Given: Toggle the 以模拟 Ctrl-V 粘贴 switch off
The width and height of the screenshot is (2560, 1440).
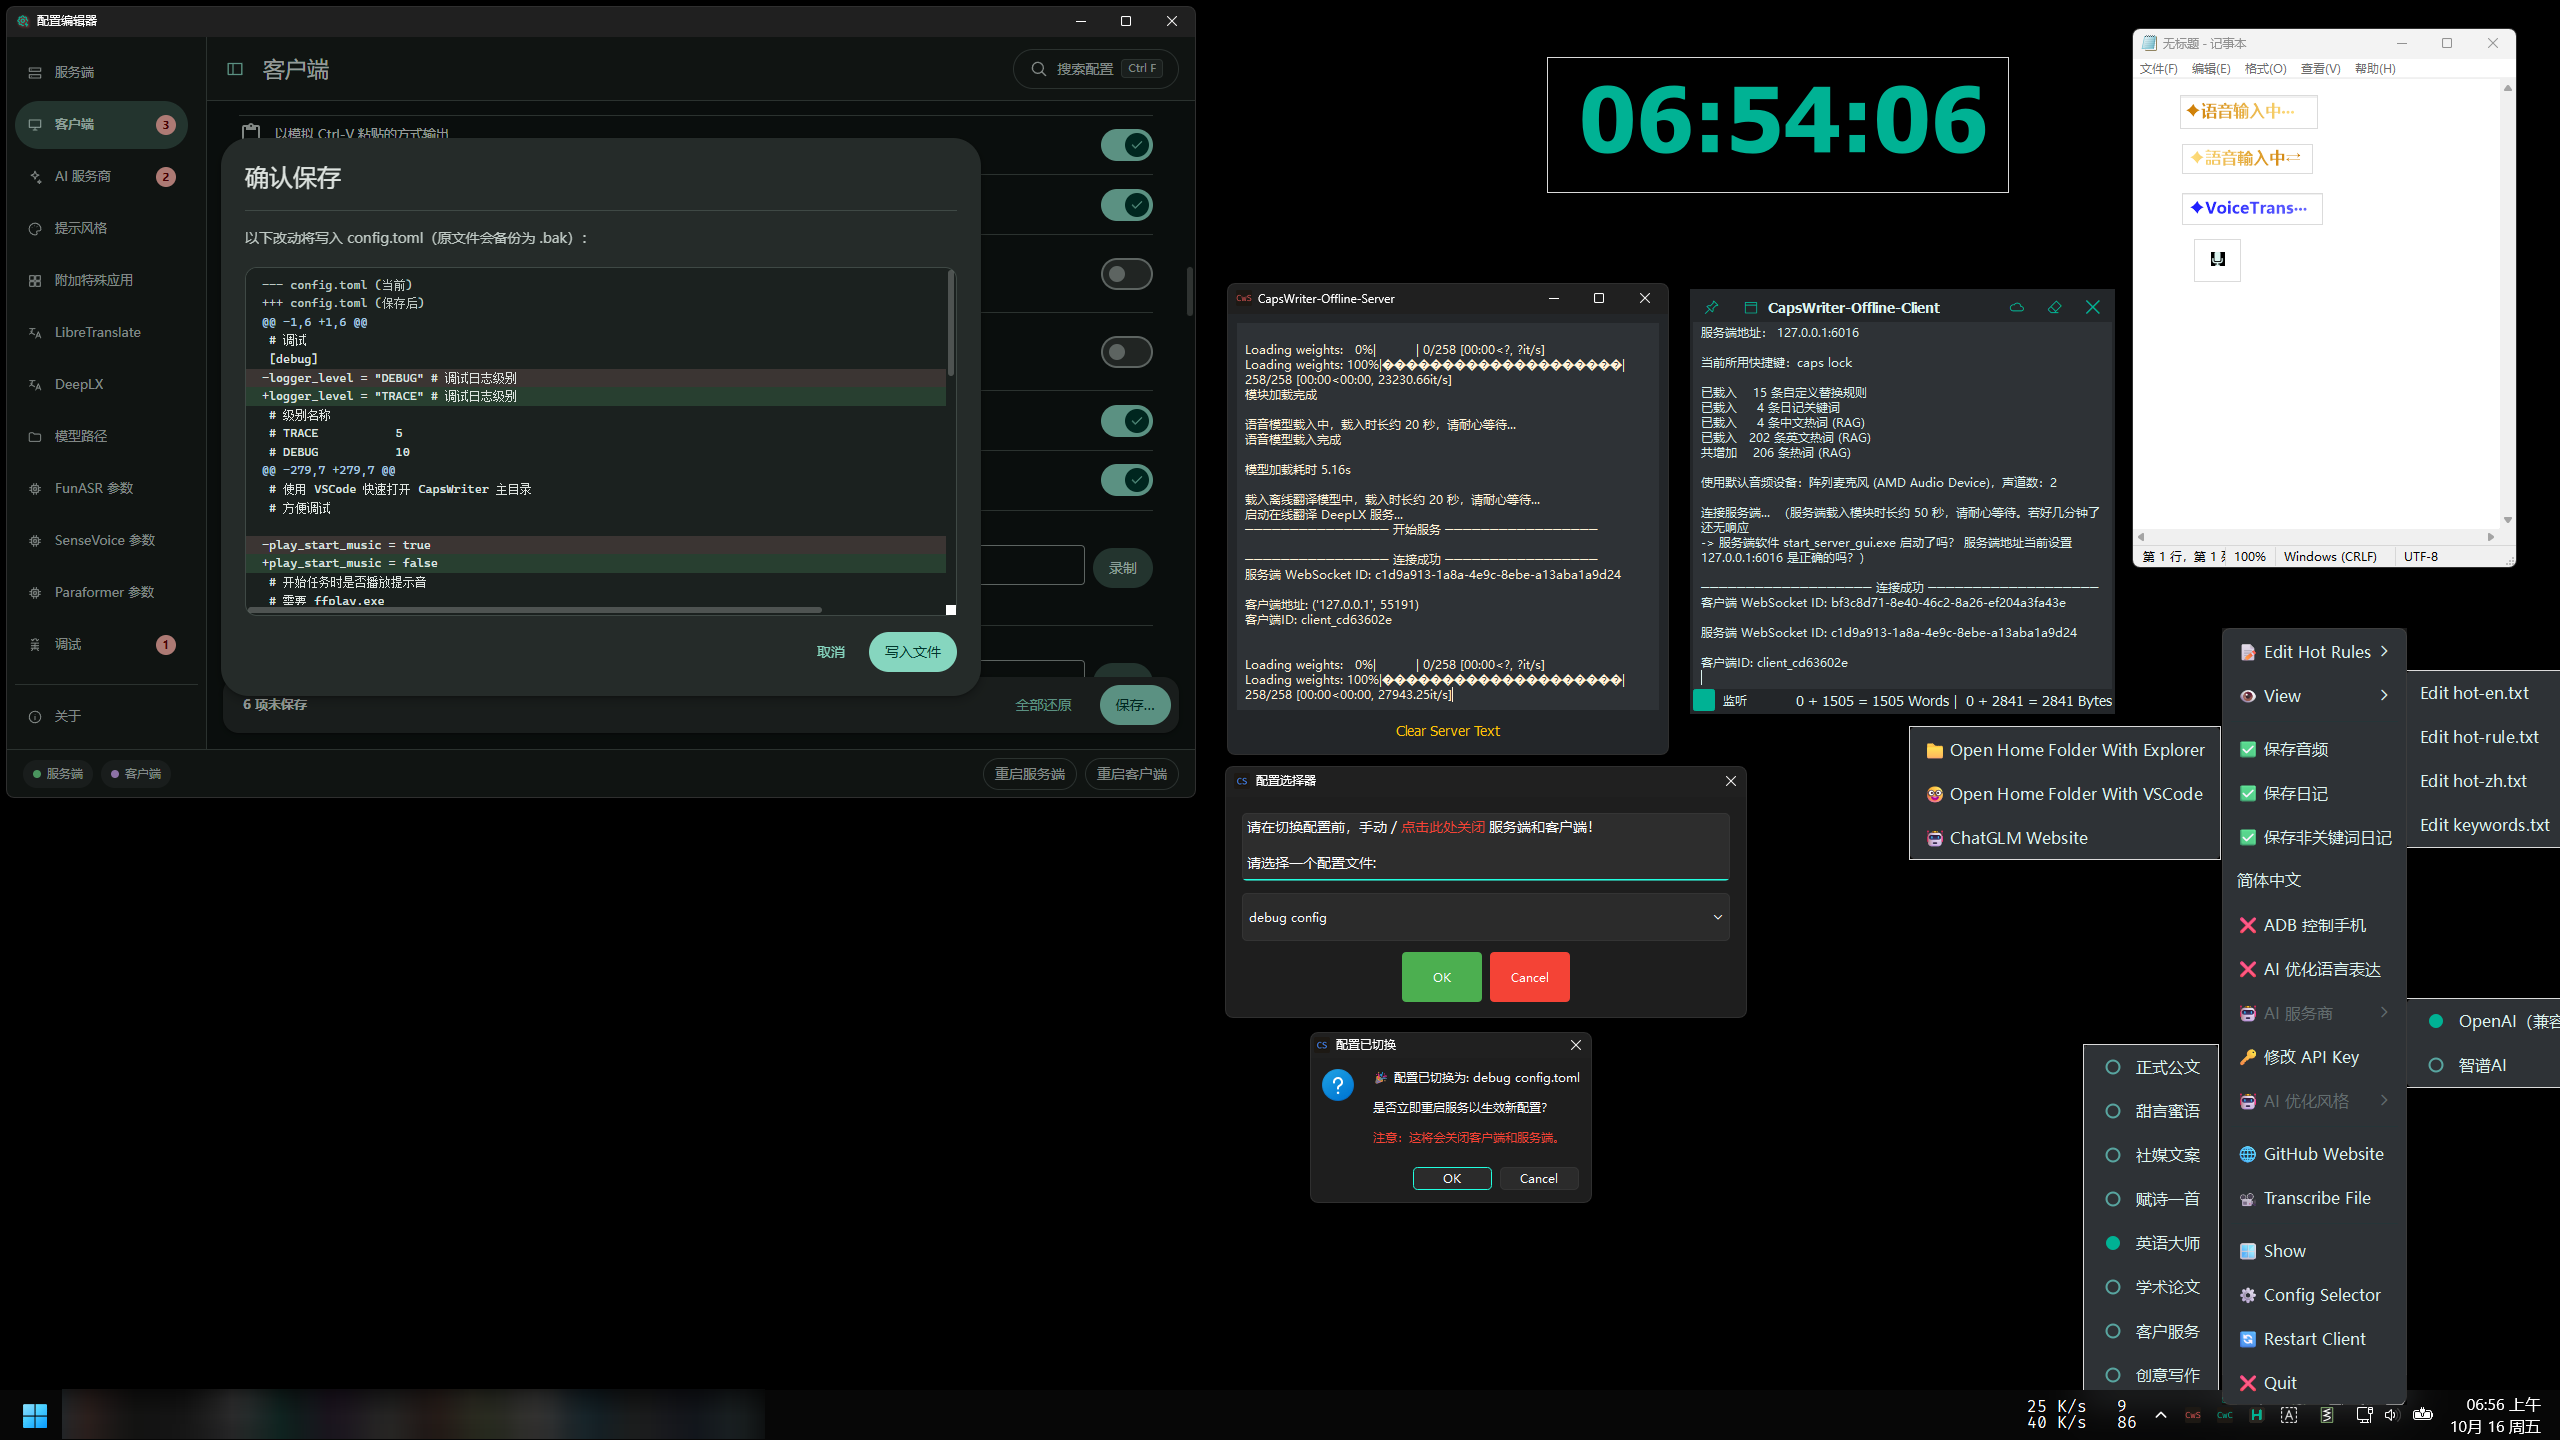Looking at the screenshot, I should (x=1126, y=145).
